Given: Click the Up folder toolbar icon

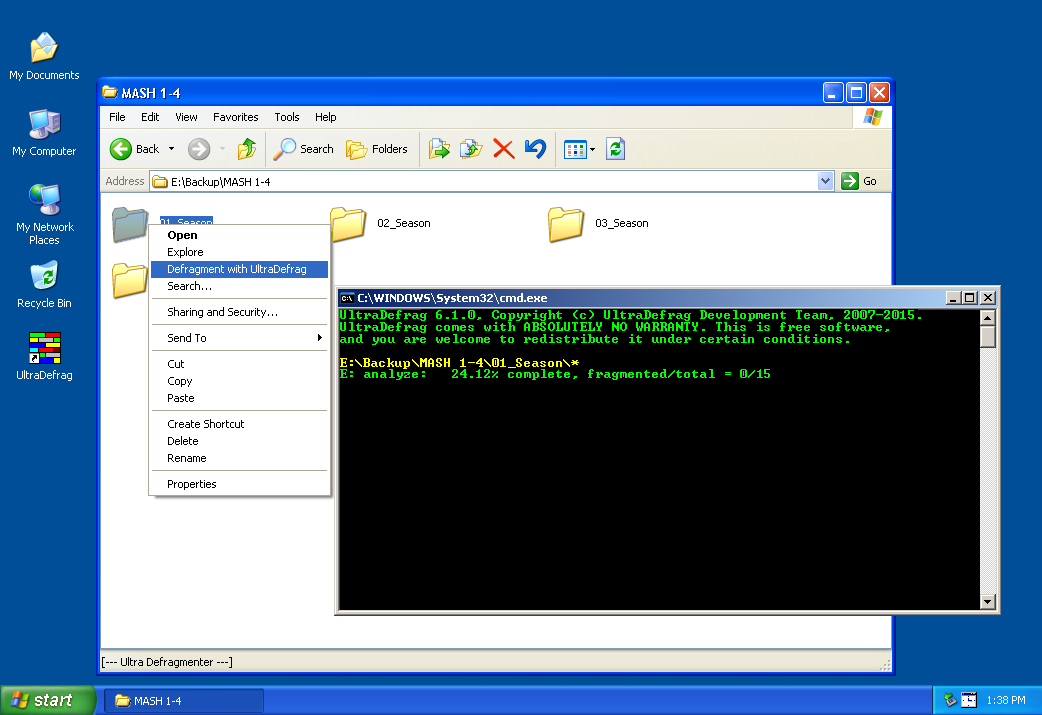Looking at the screenshot, I should coord(246,149).
